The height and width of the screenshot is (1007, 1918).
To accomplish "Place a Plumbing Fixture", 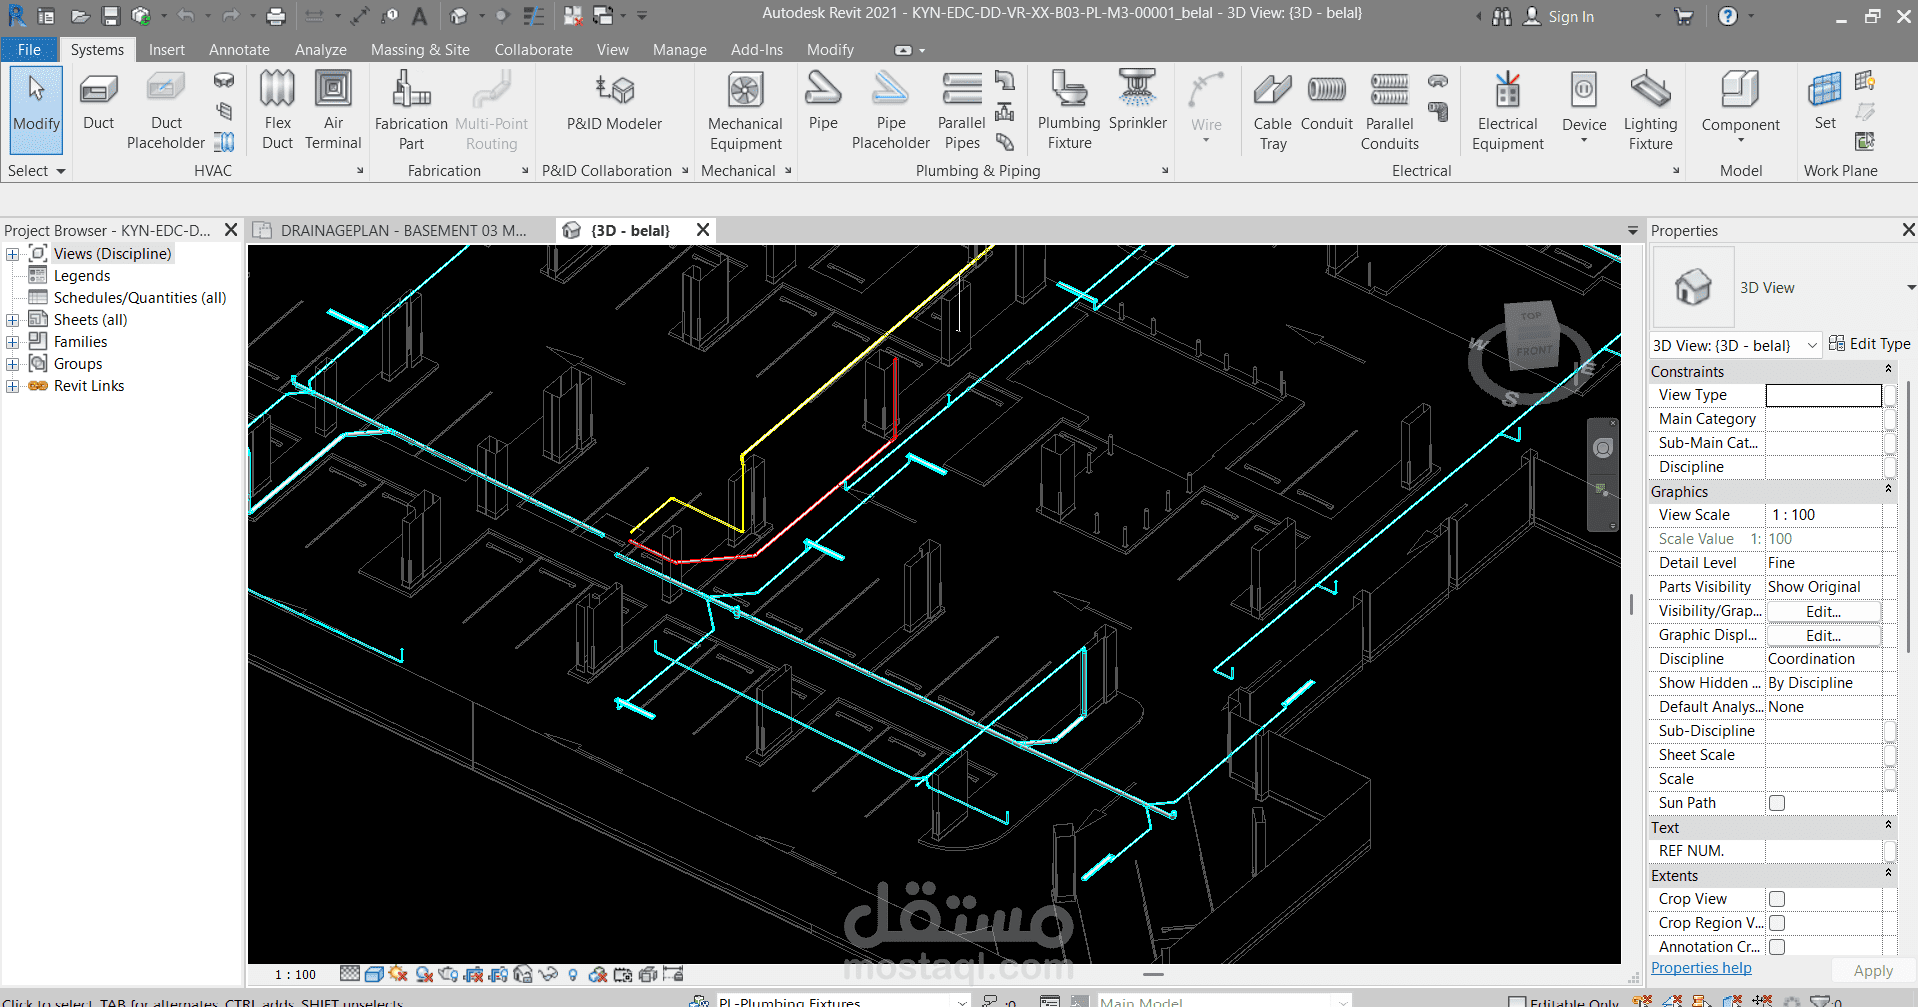I will (1069, 110).
